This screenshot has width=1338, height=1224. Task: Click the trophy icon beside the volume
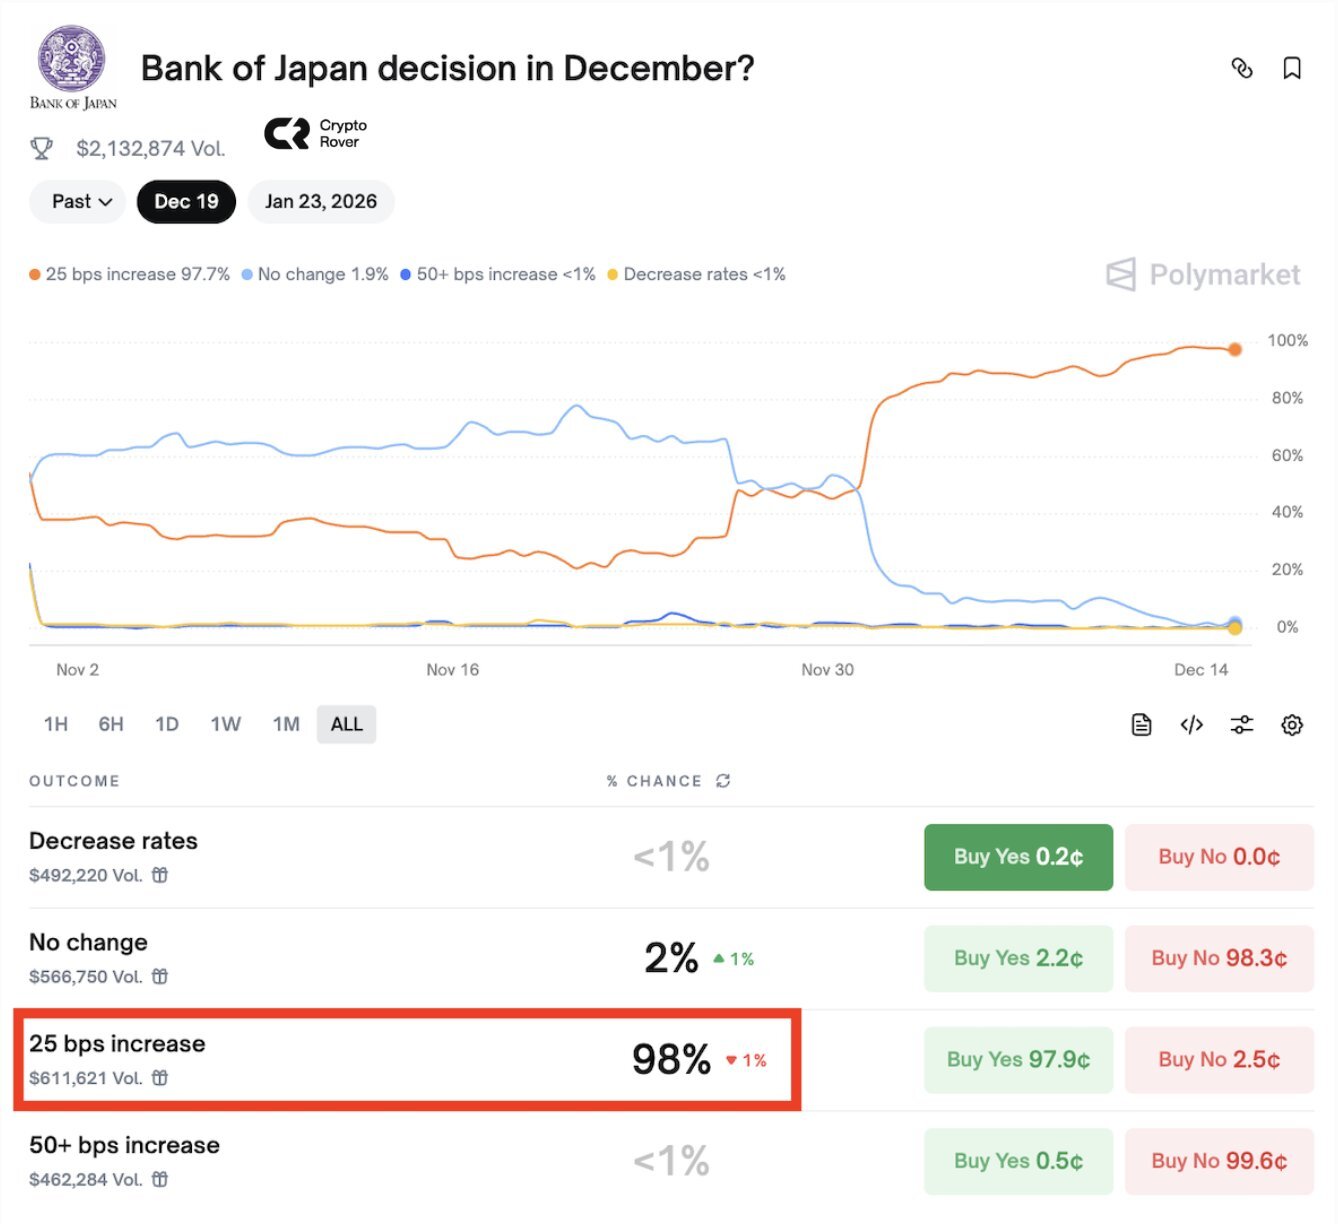tap(41, 148)
